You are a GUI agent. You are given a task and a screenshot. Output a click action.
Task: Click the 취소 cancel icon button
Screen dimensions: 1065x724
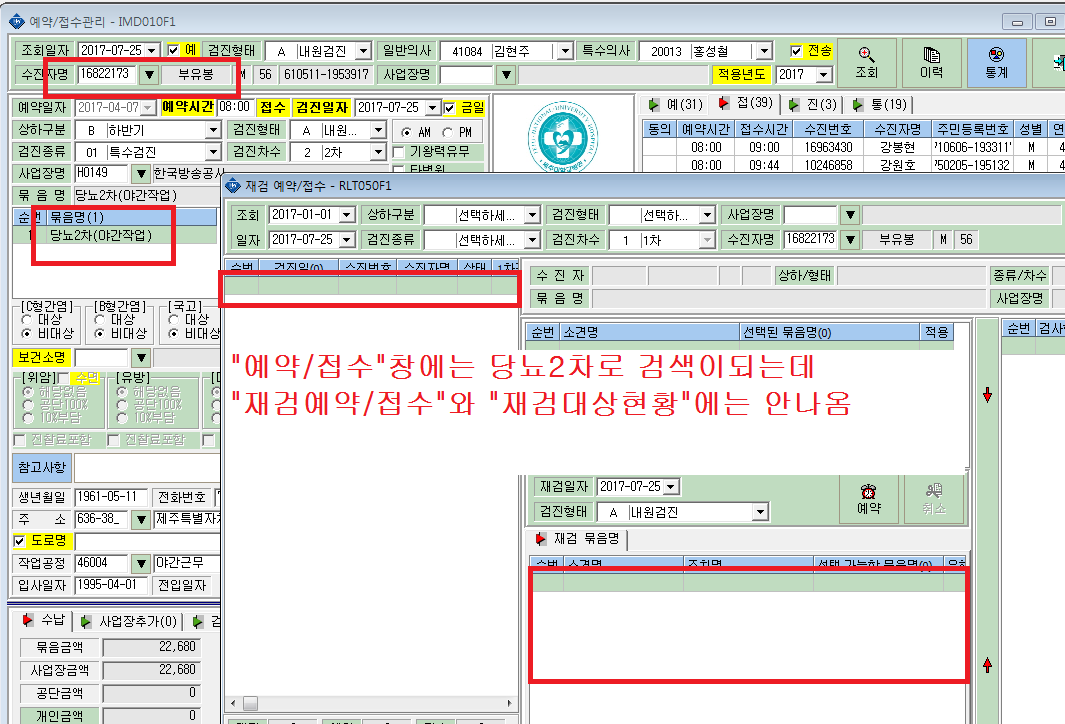(x=934, y=499)
